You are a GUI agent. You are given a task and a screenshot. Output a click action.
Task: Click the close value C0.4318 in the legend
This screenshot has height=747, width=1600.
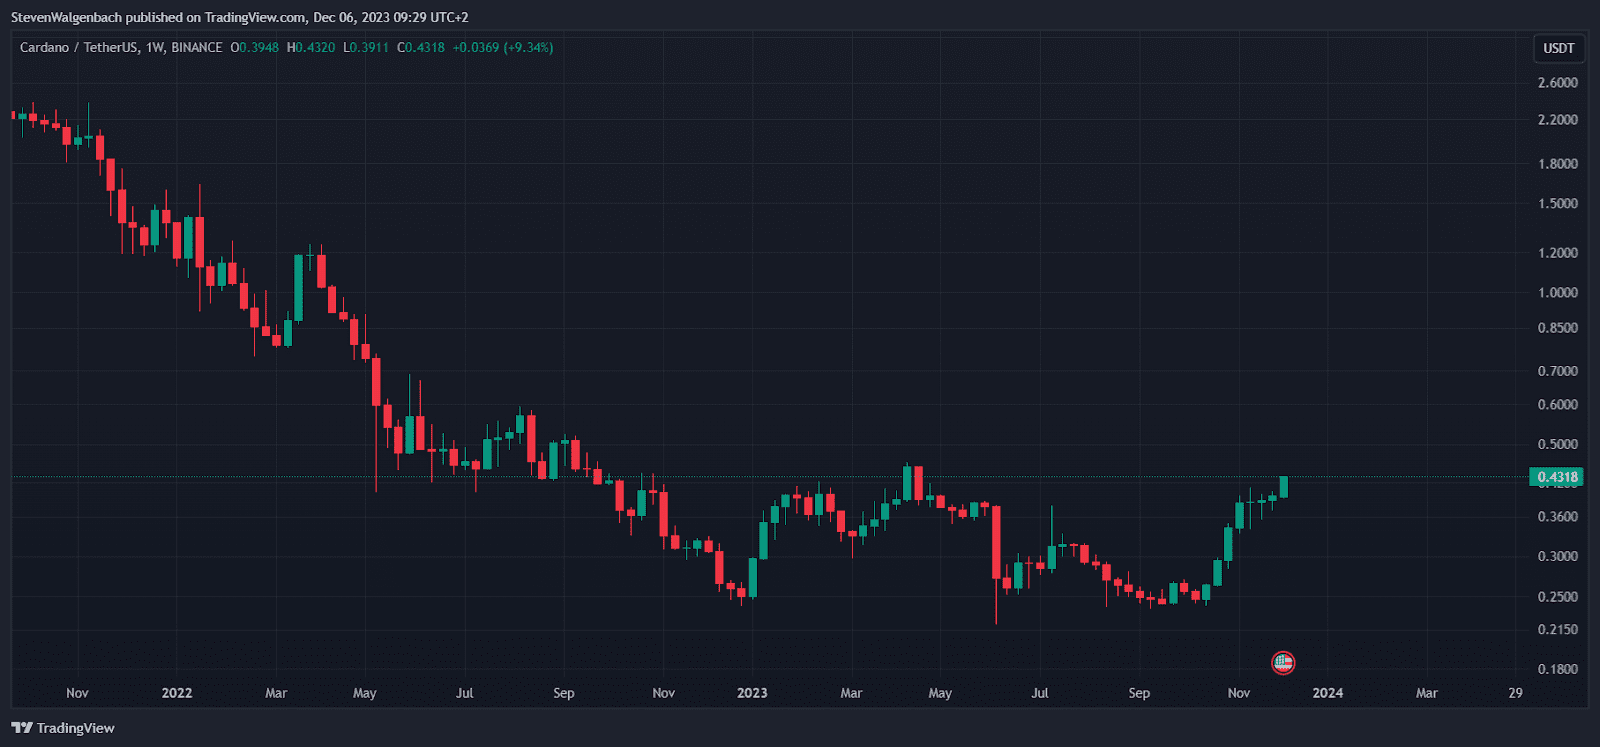[421, 47]
